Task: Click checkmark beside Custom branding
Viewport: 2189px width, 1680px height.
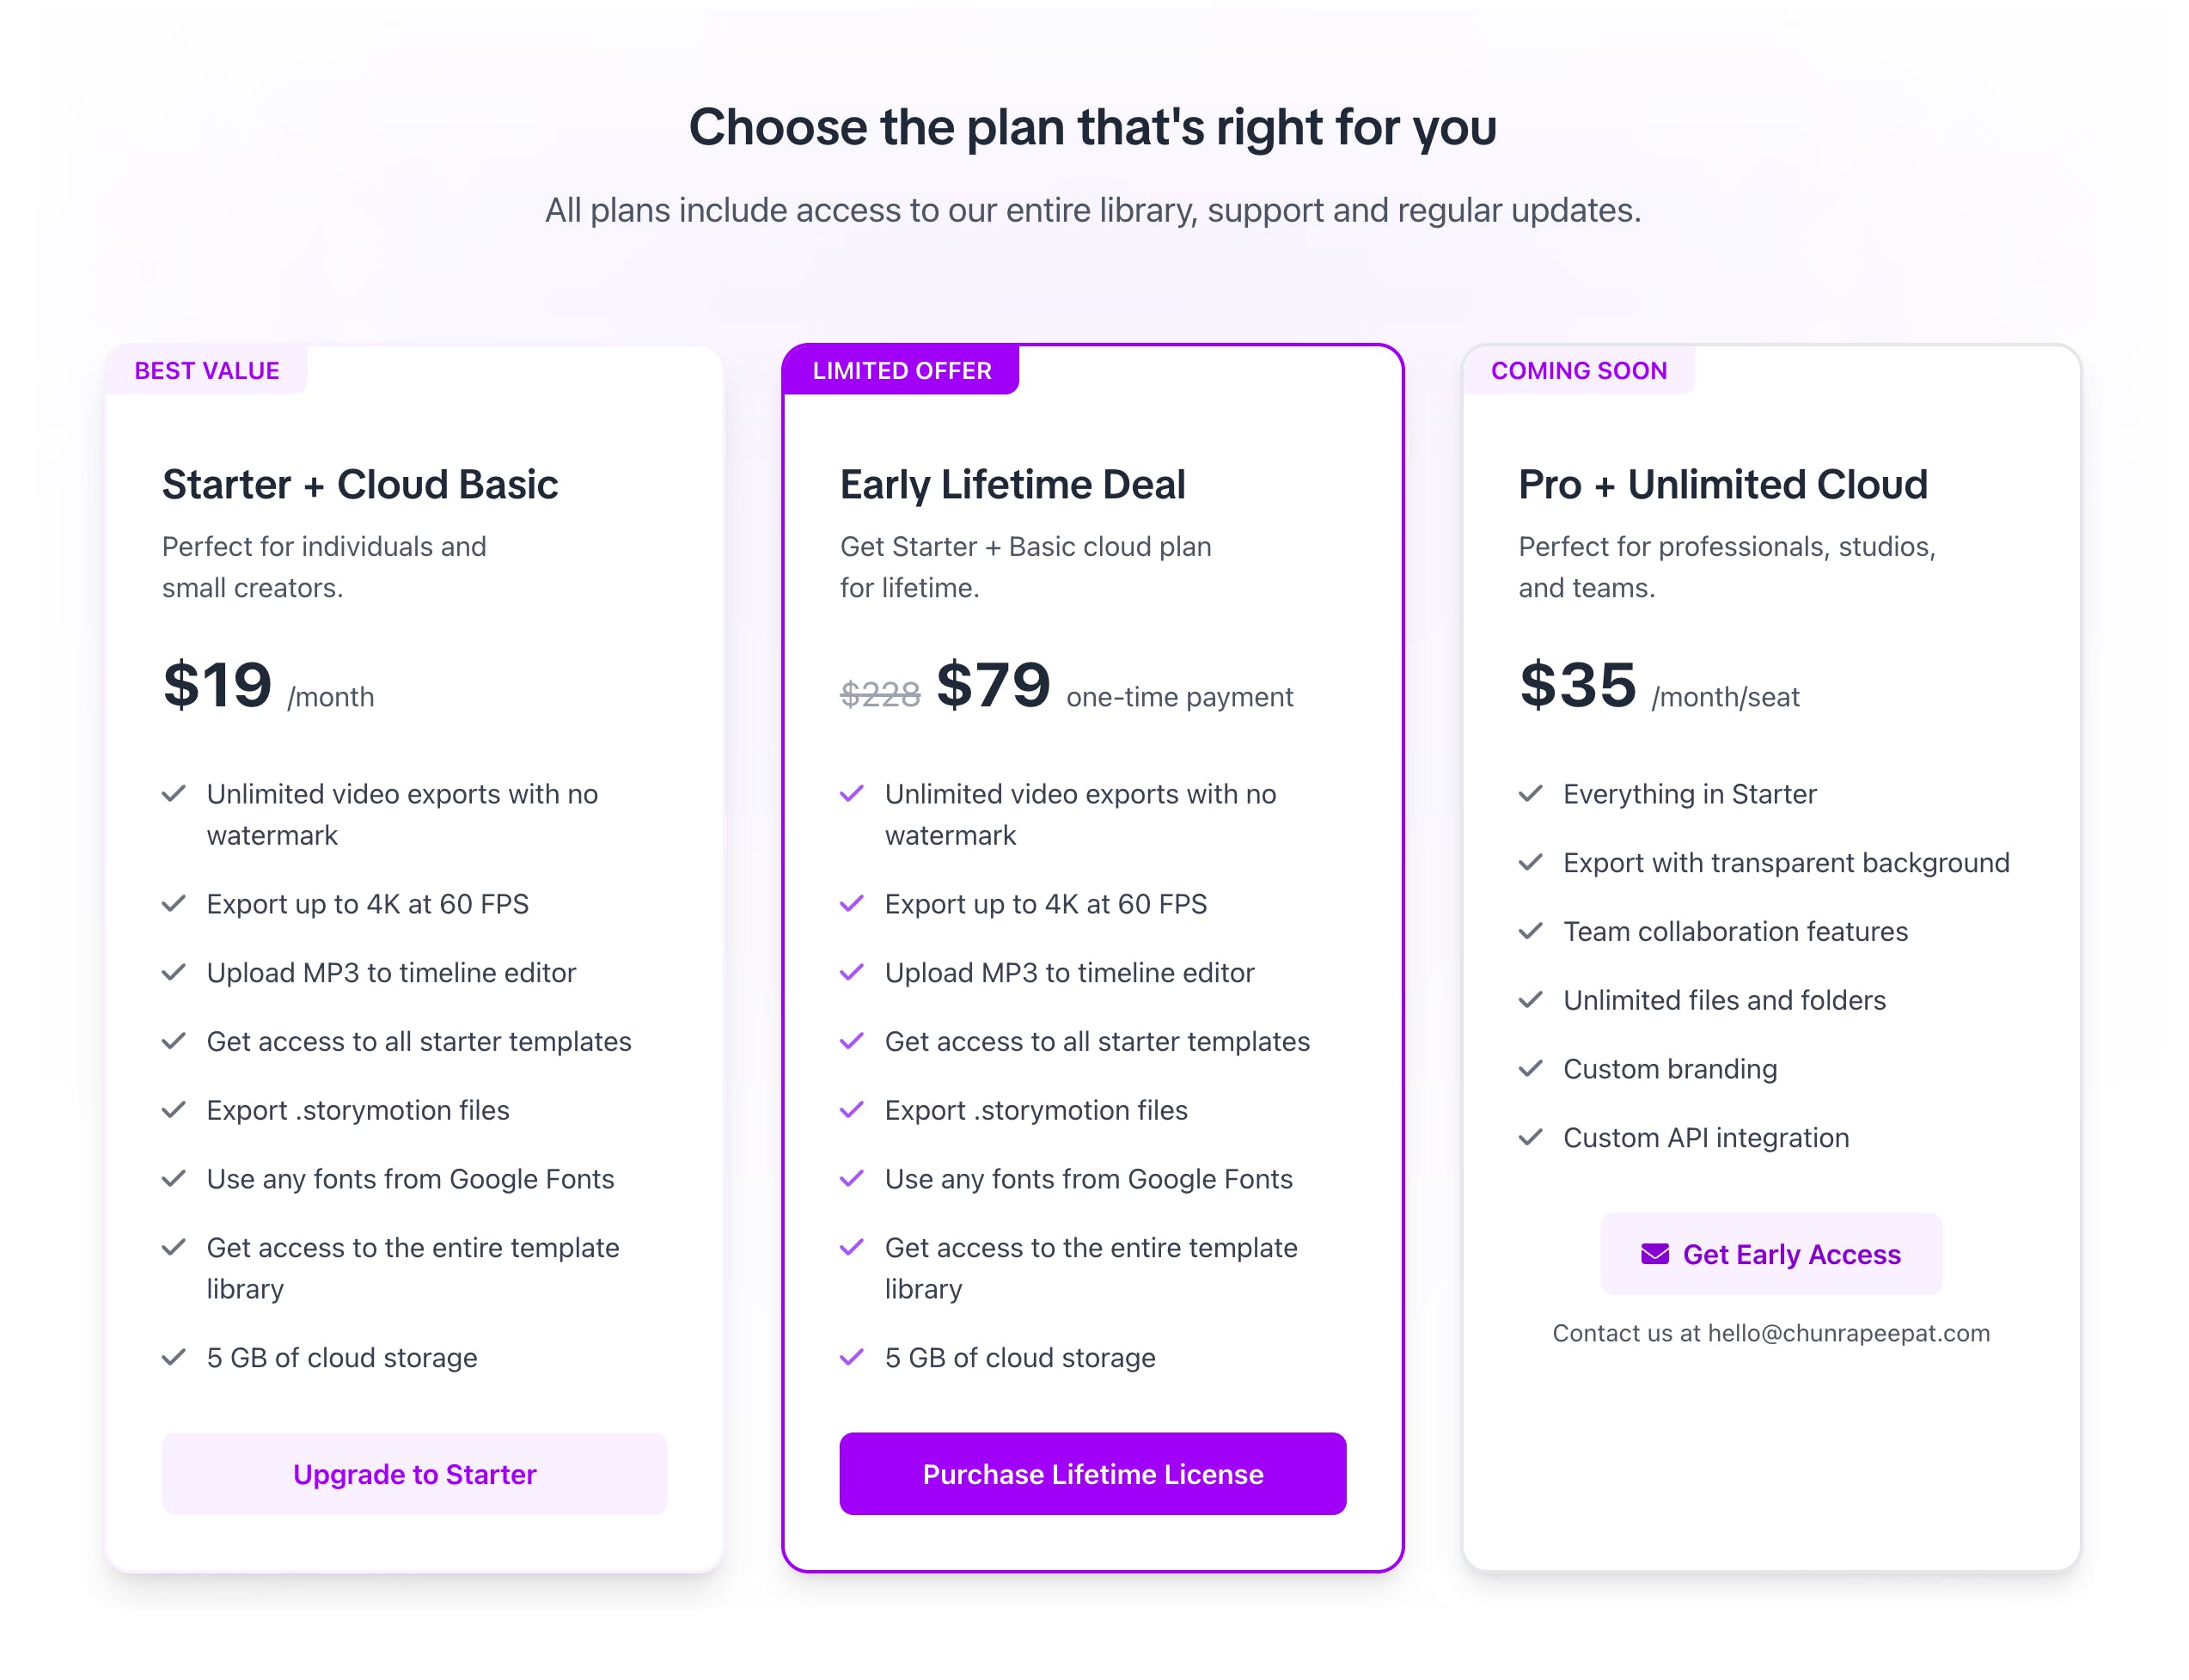Action: [x=1530, y=1068]
